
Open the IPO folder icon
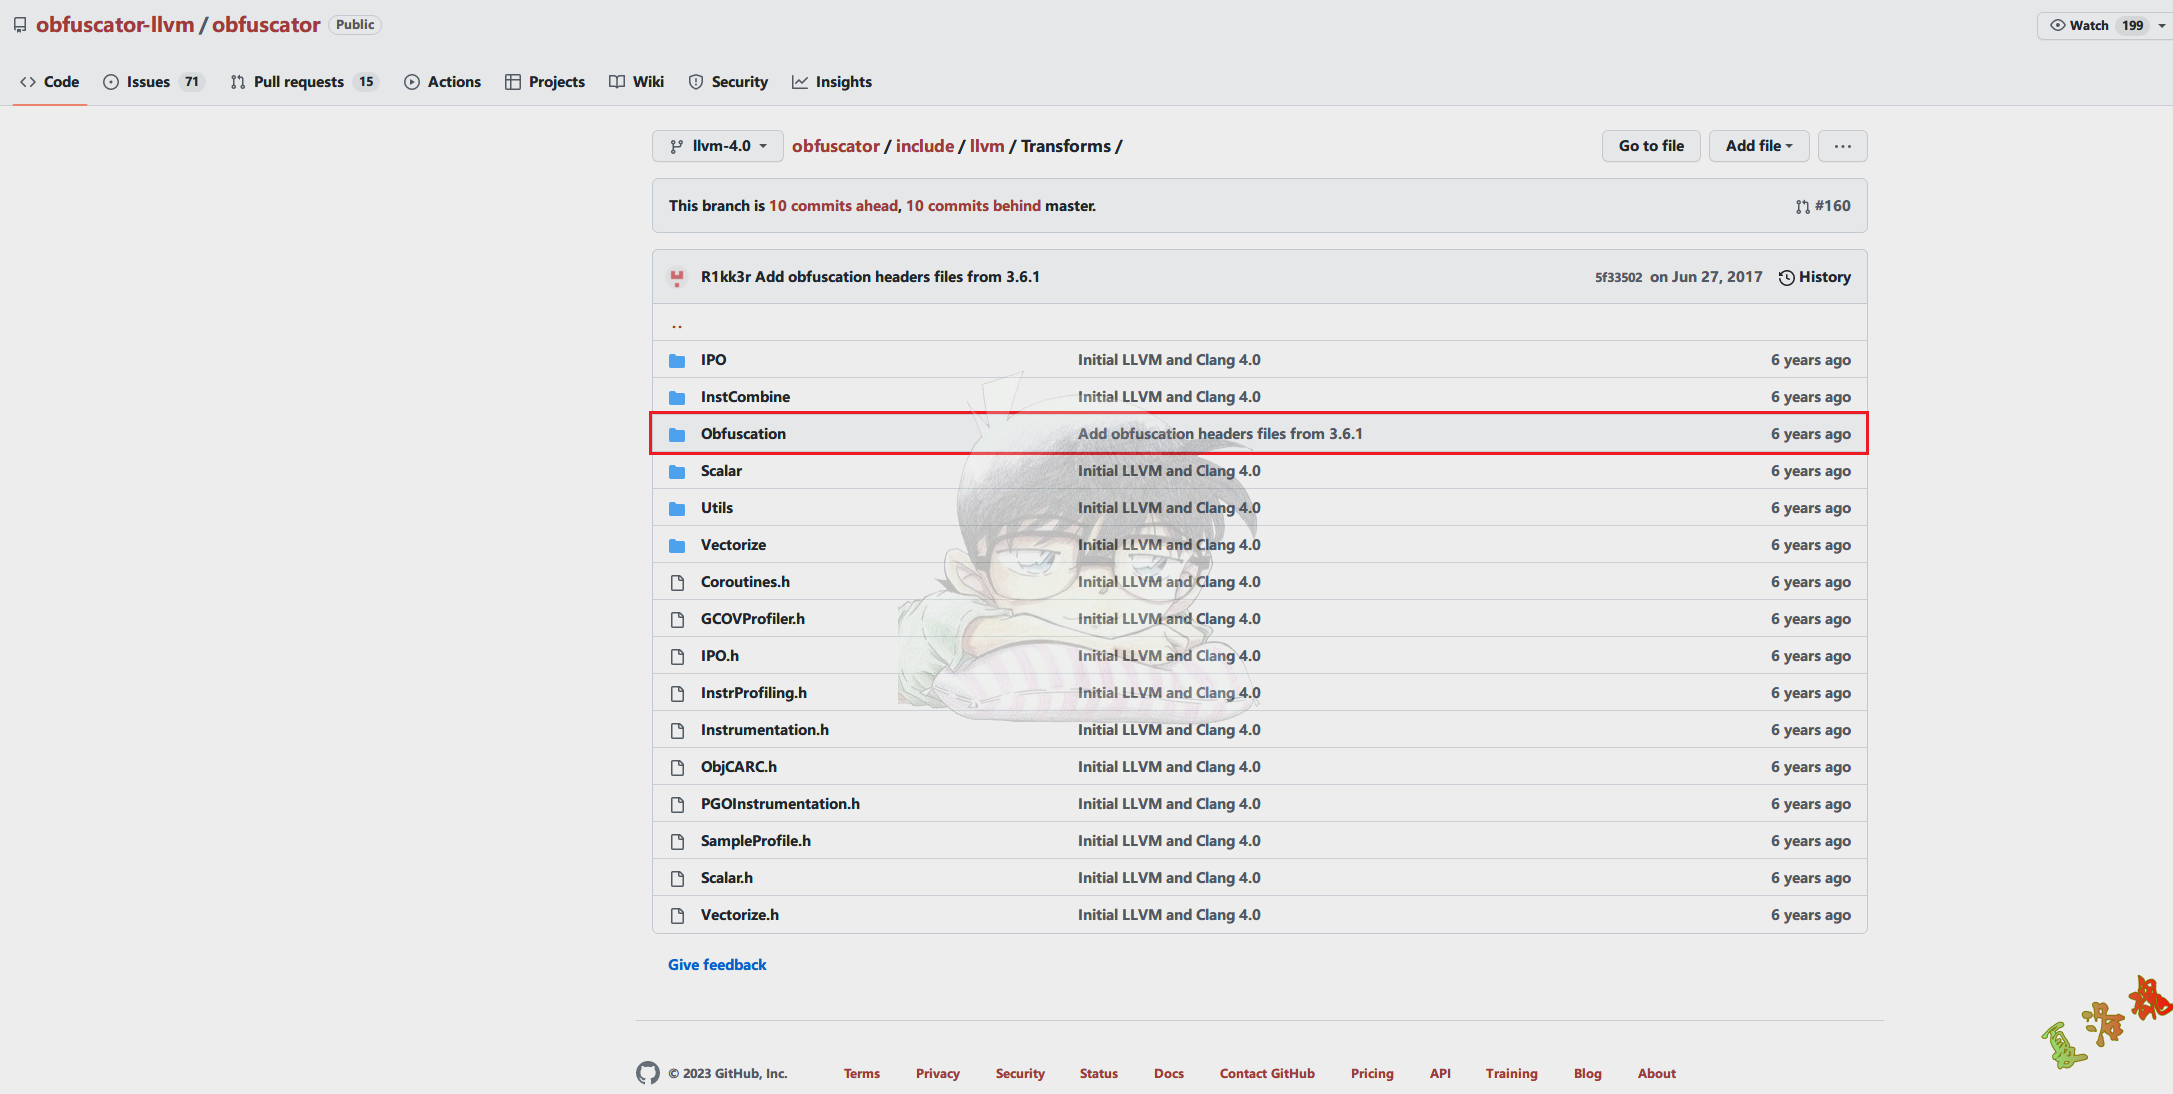pyautogui.click(x=677, y=360)
